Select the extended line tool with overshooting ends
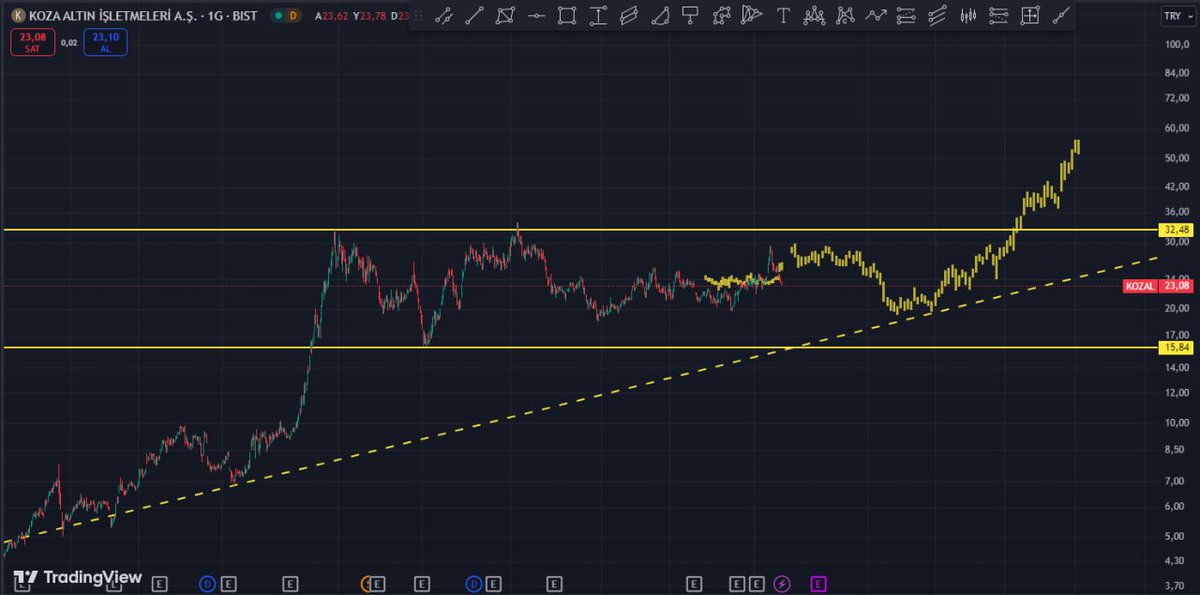The width and height of the screenshot is (1200, 595). [444, 15]
